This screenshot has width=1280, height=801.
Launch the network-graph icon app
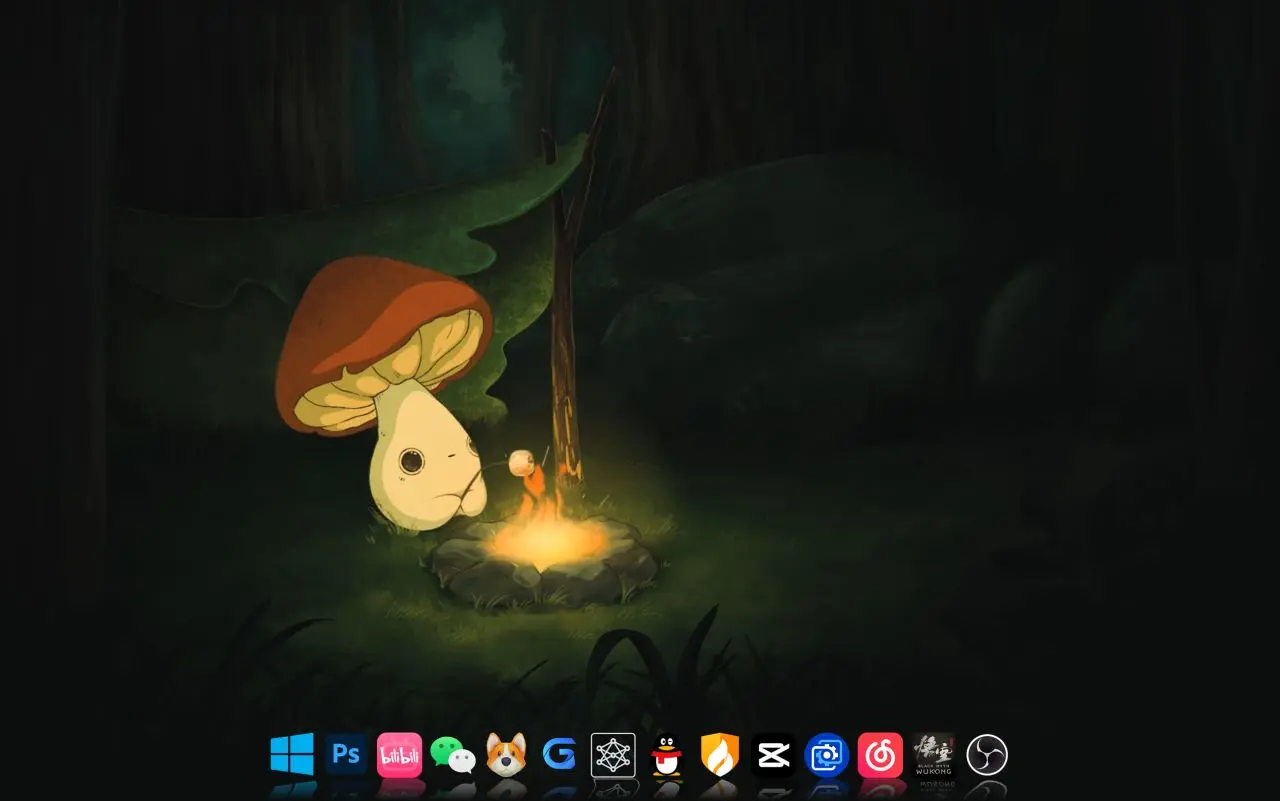tap(613, 755)
